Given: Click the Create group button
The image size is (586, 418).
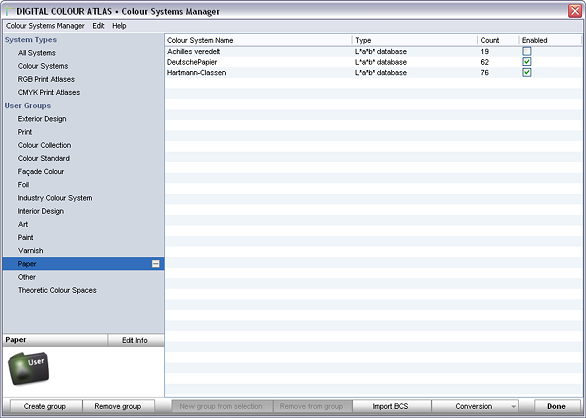Looking at the screenshot, I should (x=45, y=406).
